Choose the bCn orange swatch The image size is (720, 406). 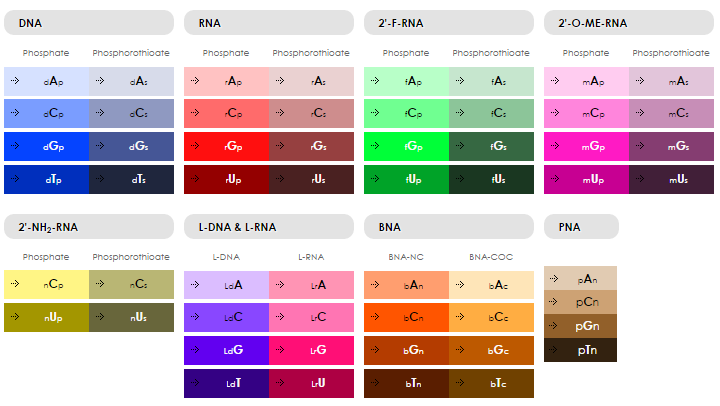tap(406, 317)
